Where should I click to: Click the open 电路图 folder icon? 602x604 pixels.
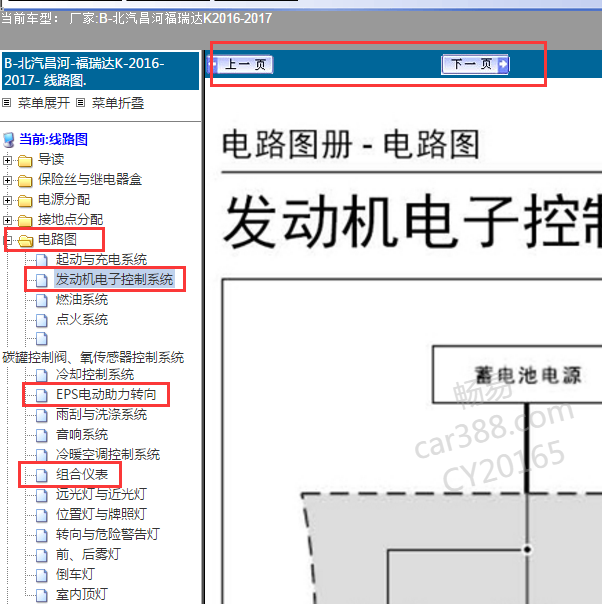(25, 240)
